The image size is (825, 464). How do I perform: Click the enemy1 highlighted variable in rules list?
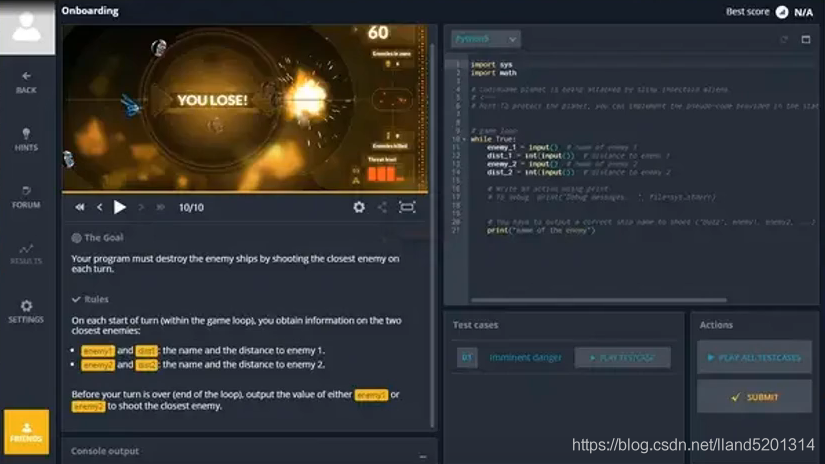click(98, 350)
